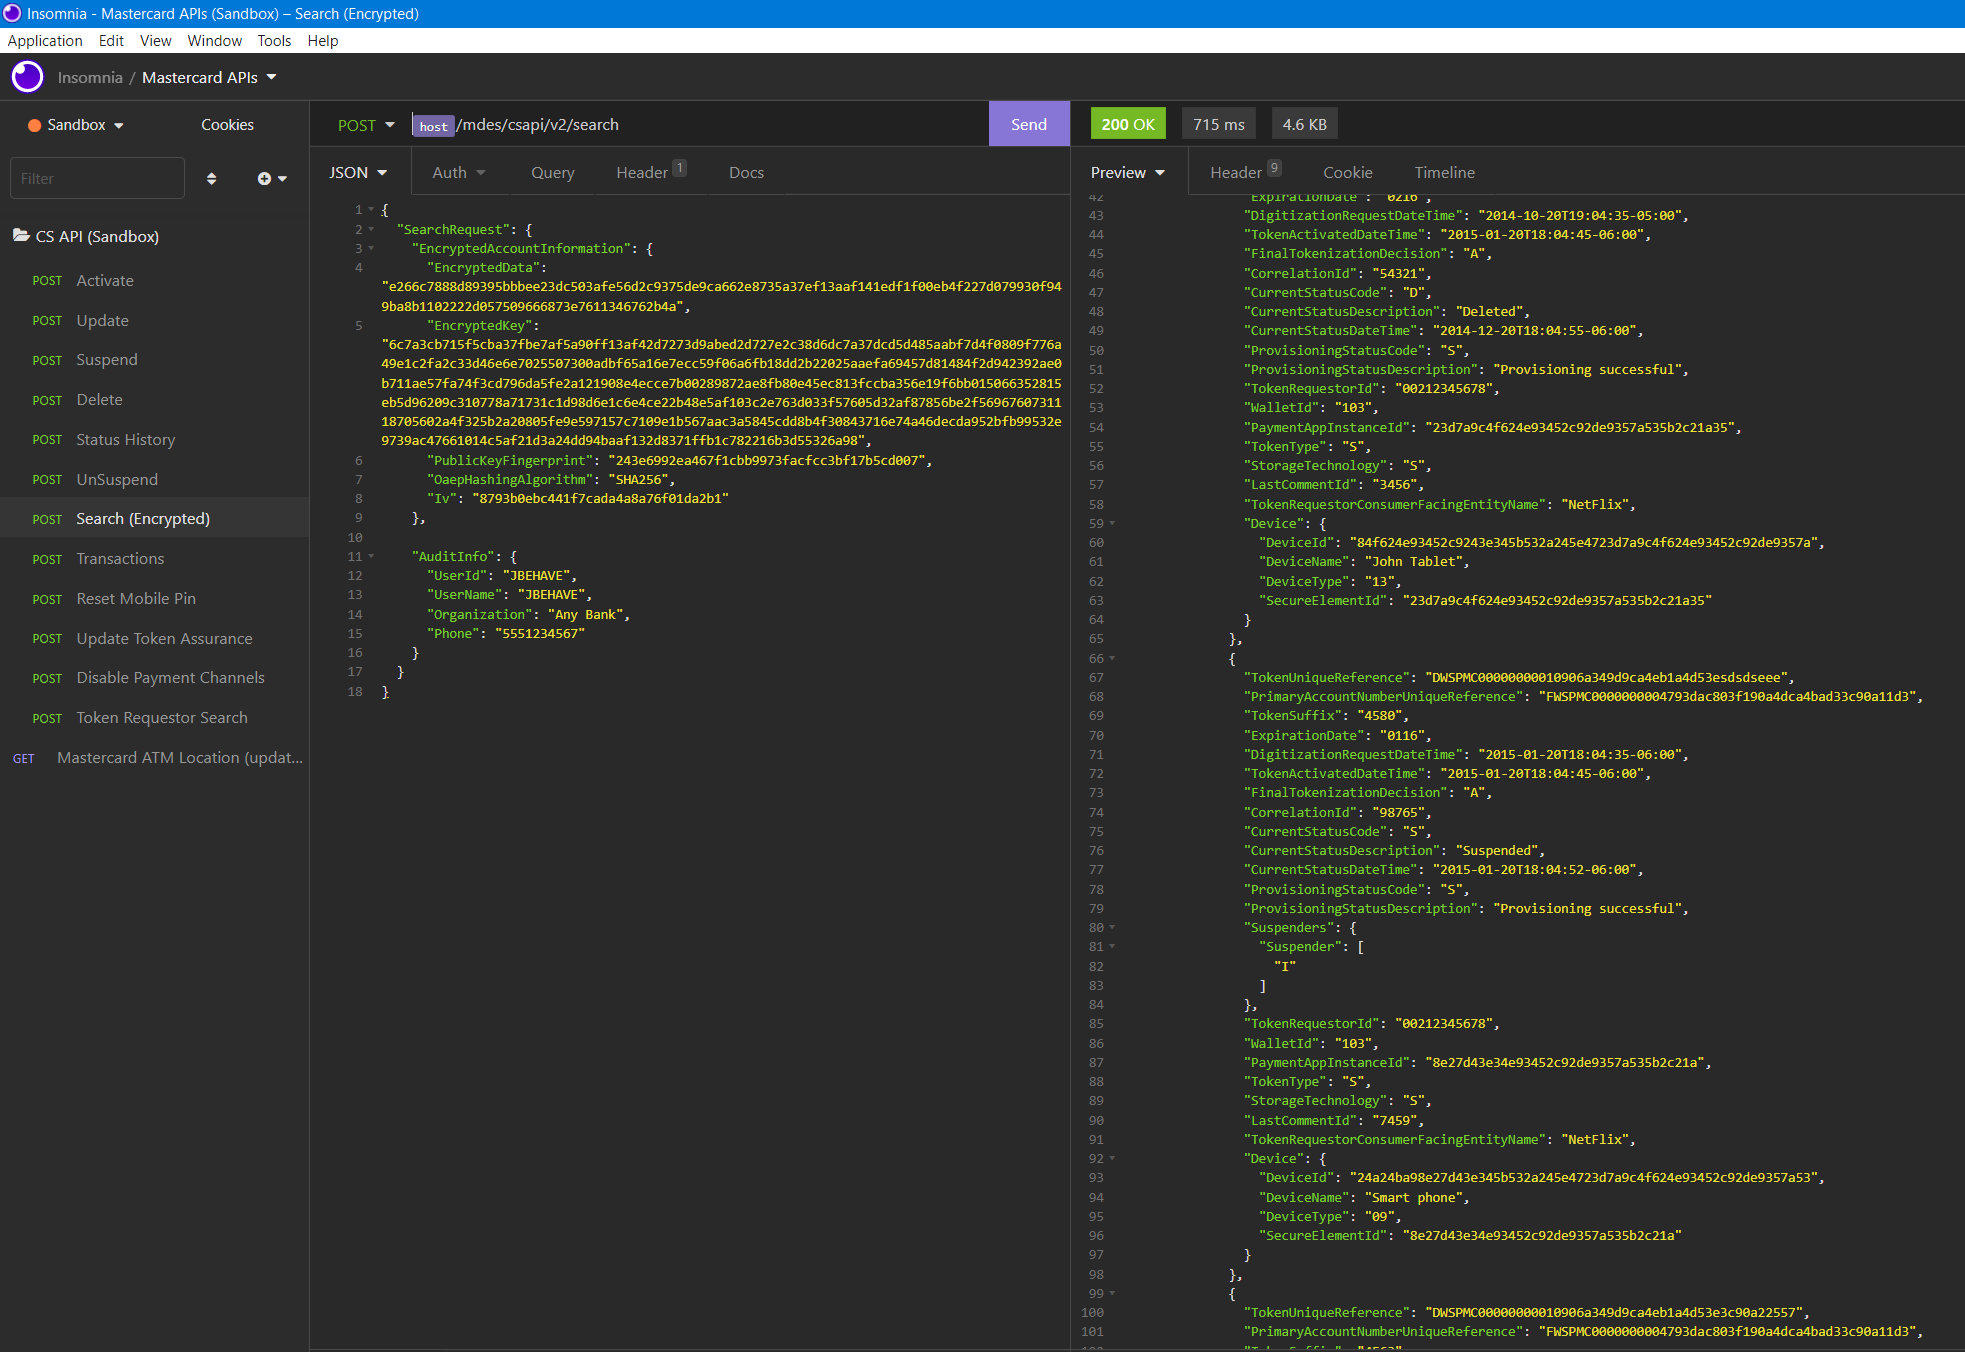Collapse Device fold arrow on line 59
Viewport: 1965px width, 1352px height.
point(1112,524)
